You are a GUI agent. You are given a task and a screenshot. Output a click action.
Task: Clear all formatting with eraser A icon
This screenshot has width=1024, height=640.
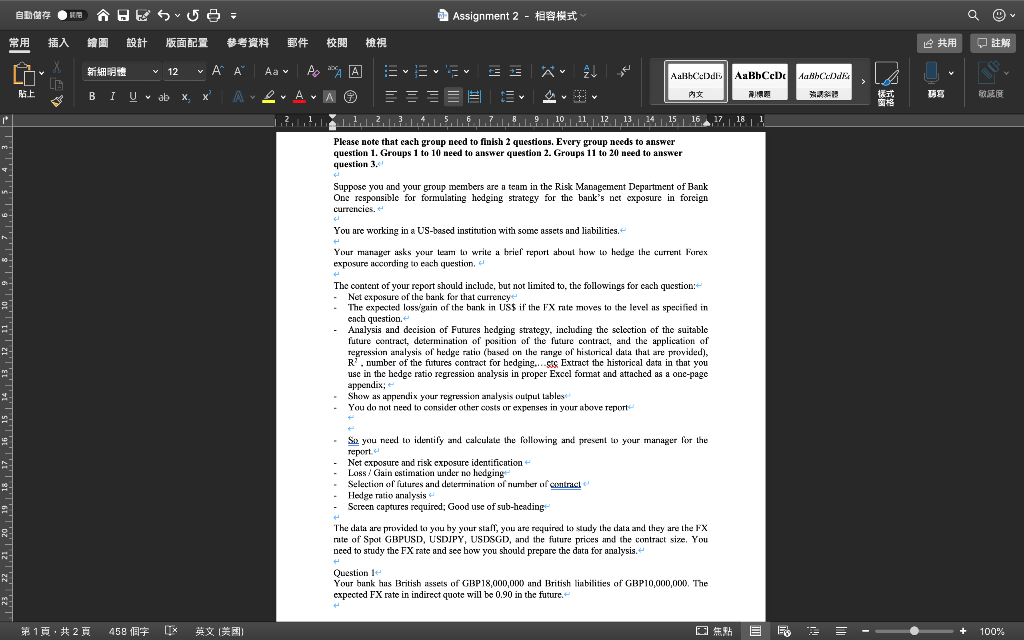pos(313,71)
